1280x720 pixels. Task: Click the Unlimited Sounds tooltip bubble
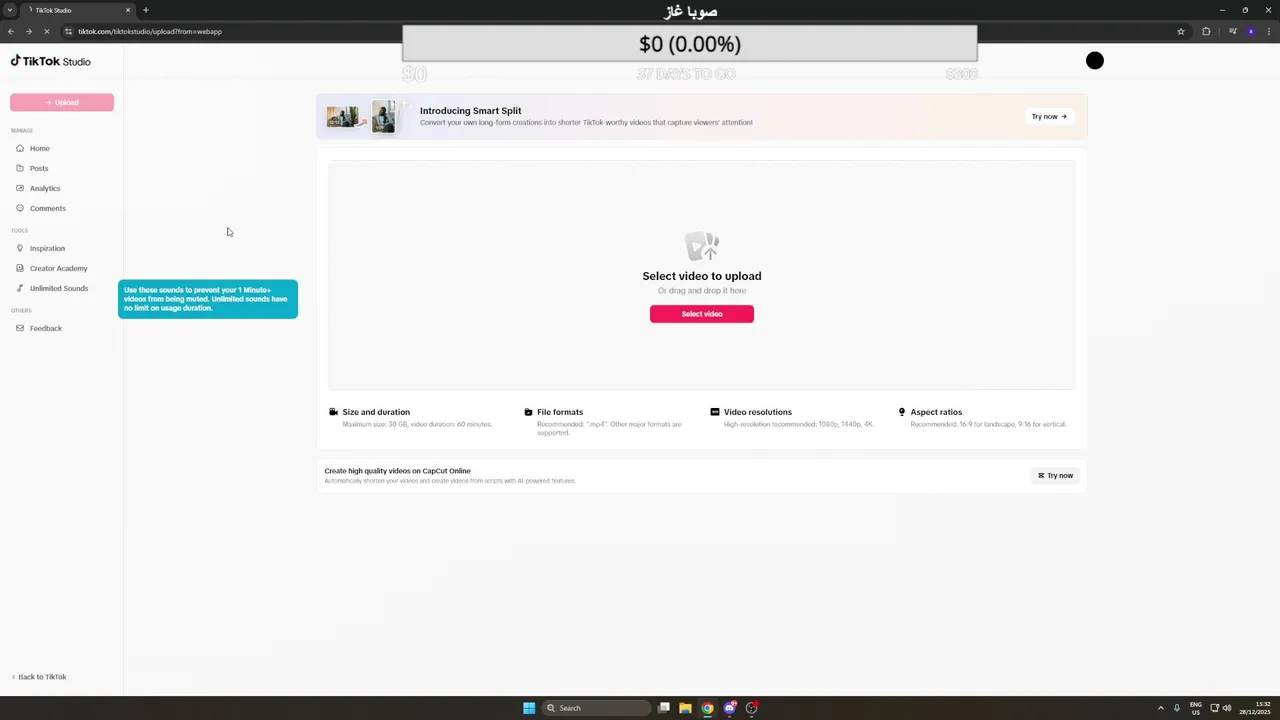(x=208, y=299)
